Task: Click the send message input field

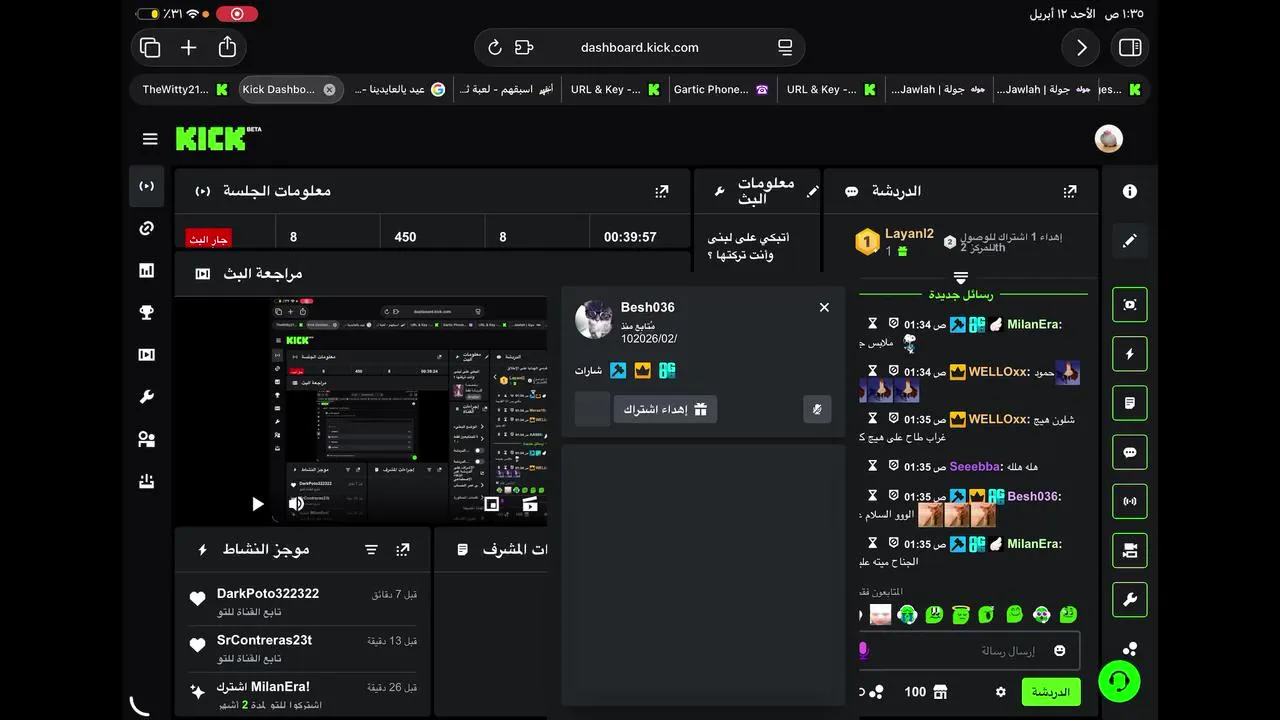Action: pos(969,651)
